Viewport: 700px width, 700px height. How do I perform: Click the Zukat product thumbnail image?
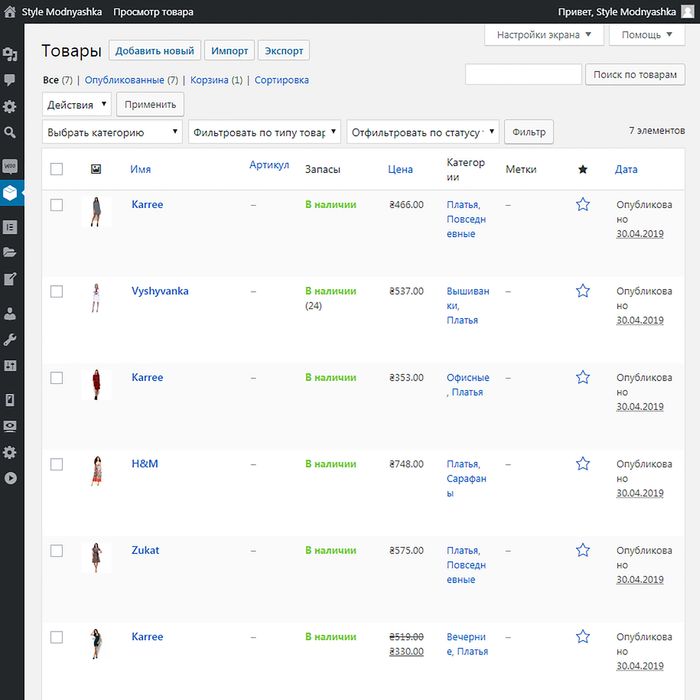coord(96,557)
